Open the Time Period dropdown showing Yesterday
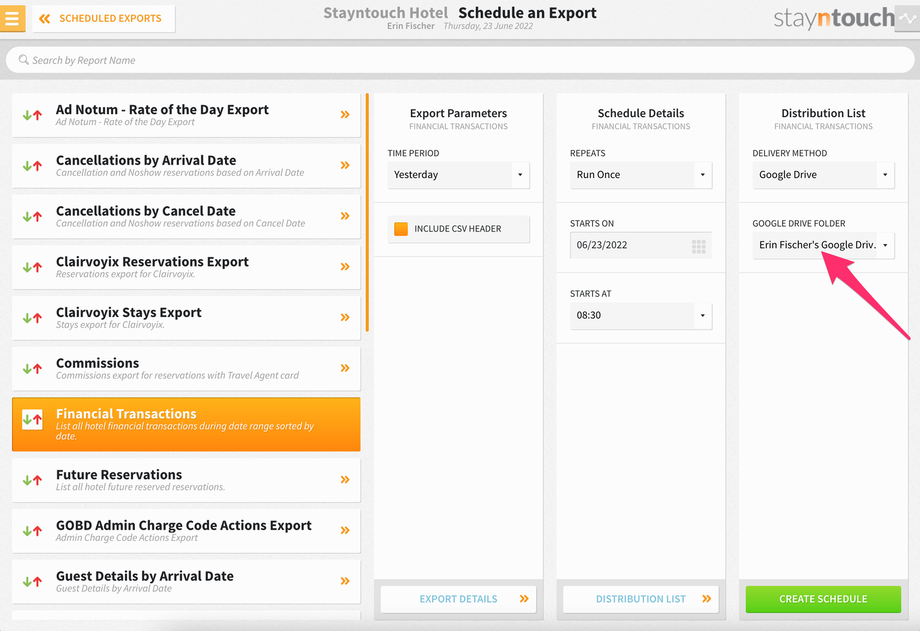This screenshot has width=920, height=631. pyautogui.click(x=458, y=175)
